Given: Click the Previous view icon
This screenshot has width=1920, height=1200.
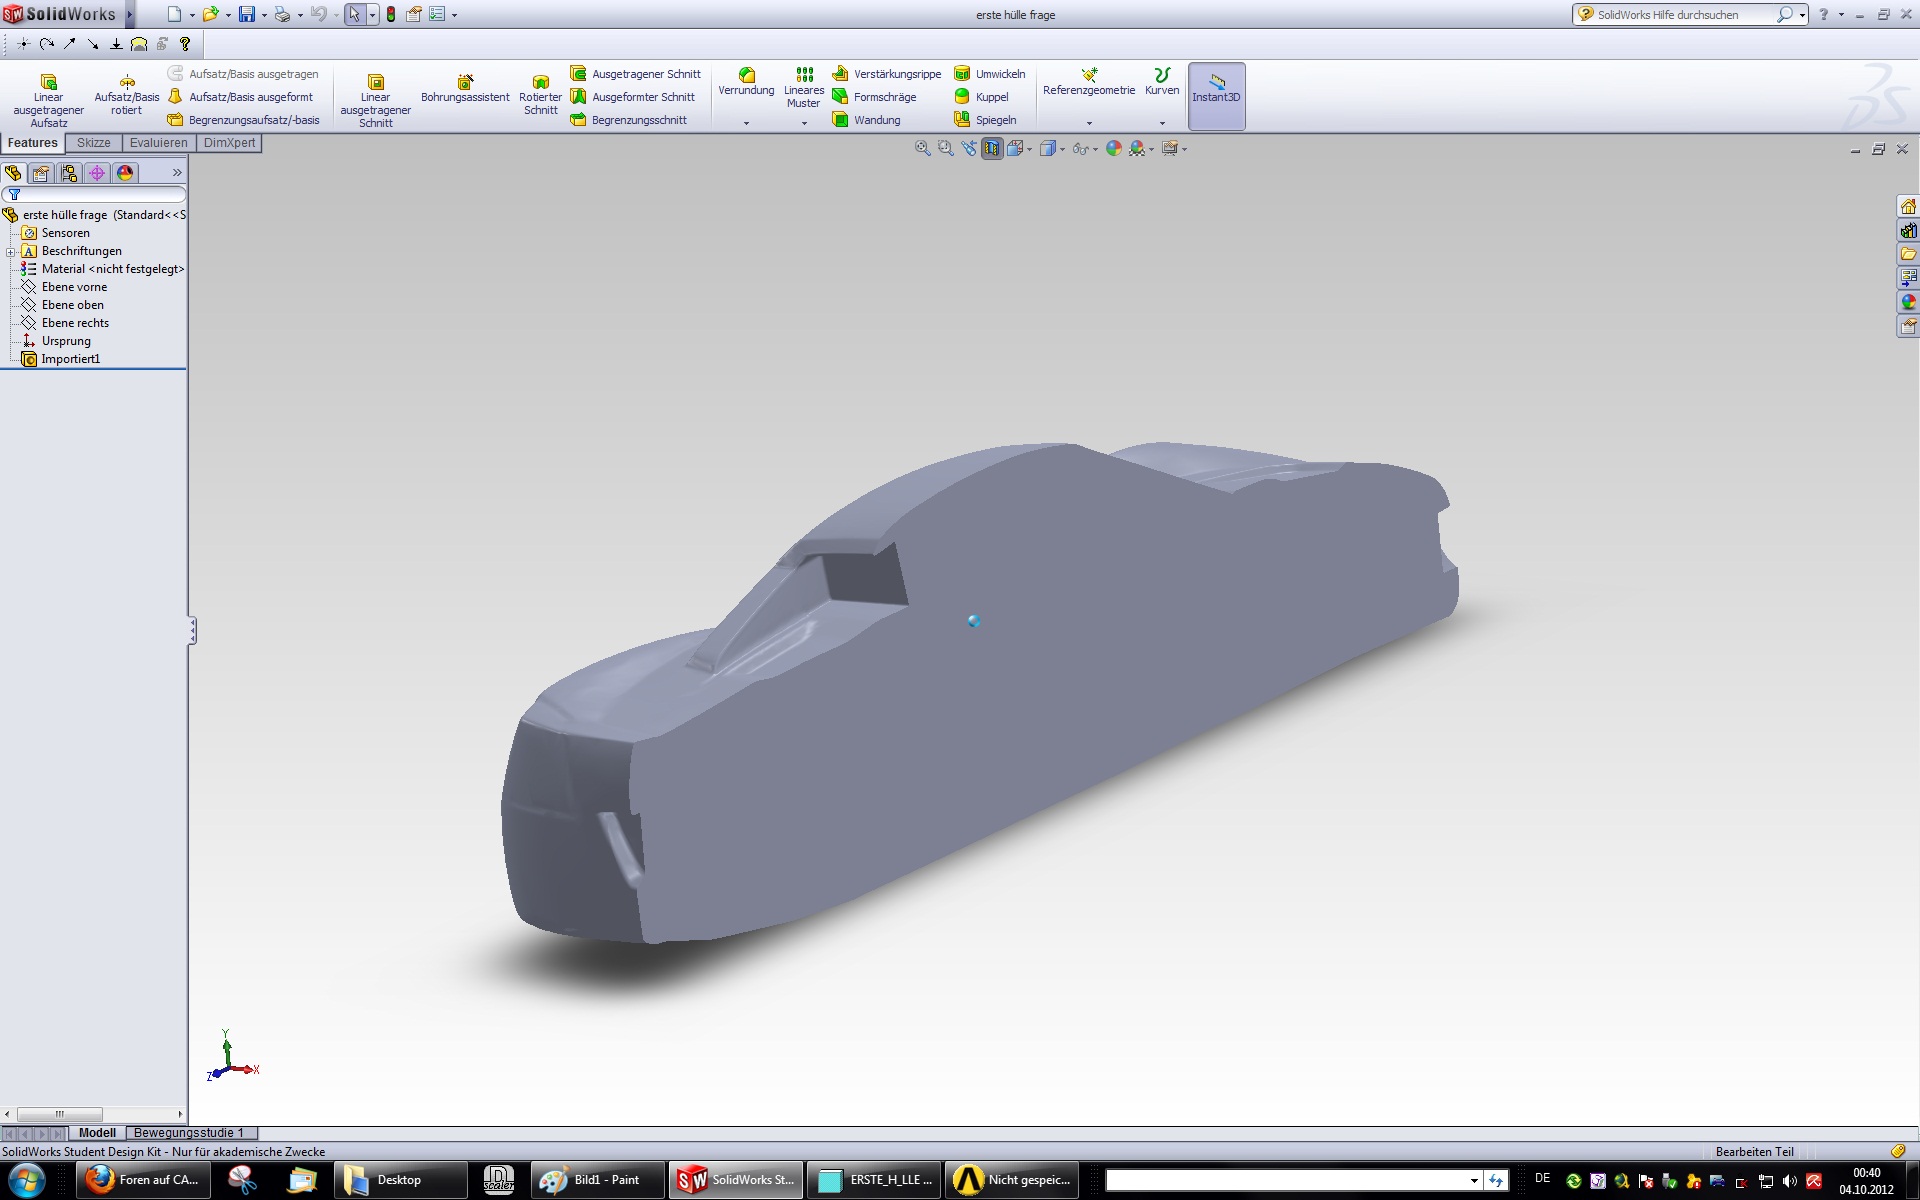Looking at the screenshot, I should [968, 148].
